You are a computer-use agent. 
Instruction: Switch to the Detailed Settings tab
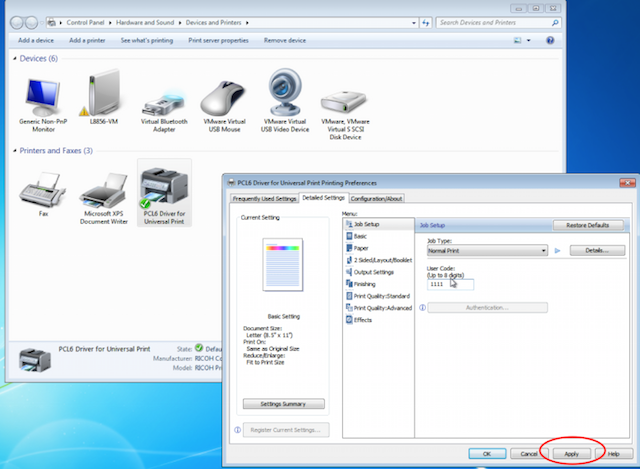[x=323, y=198]
